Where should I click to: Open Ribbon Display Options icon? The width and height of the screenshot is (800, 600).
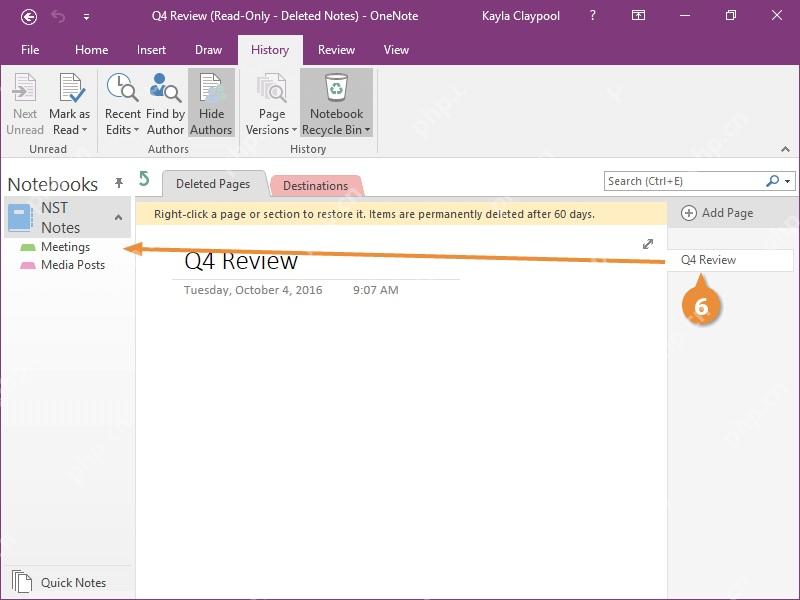pyautogui.click(x=638, y=16)
